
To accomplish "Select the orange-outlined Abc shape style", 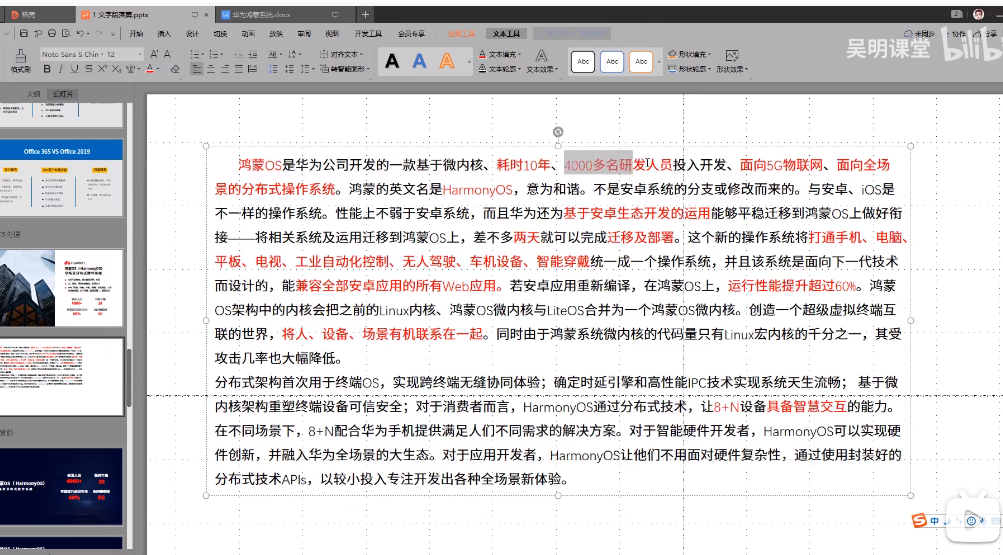I will (641, 61).
